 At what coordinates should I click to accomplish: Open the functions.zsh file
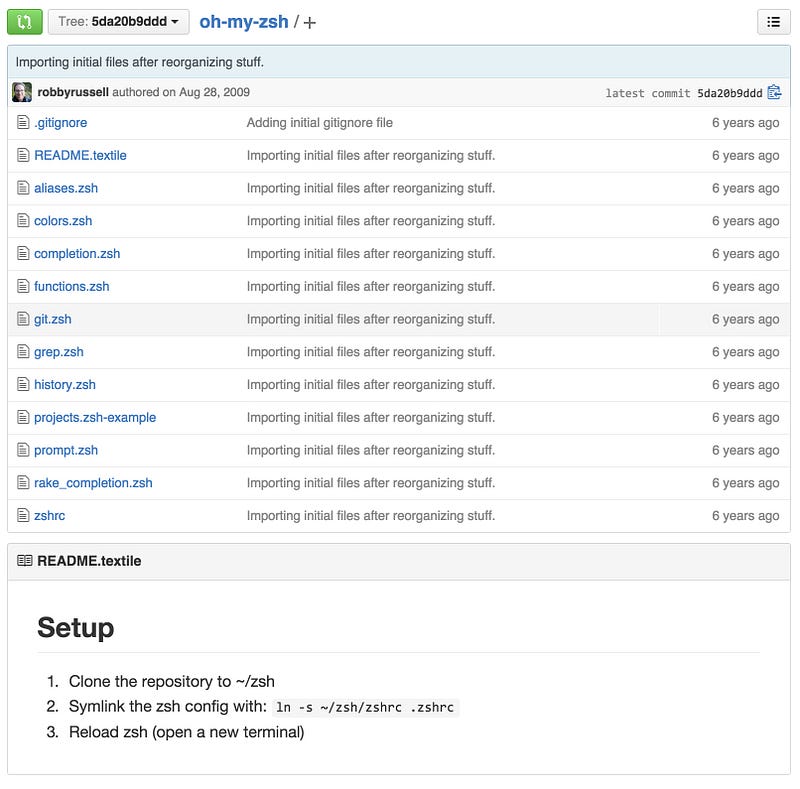[71, 286]
